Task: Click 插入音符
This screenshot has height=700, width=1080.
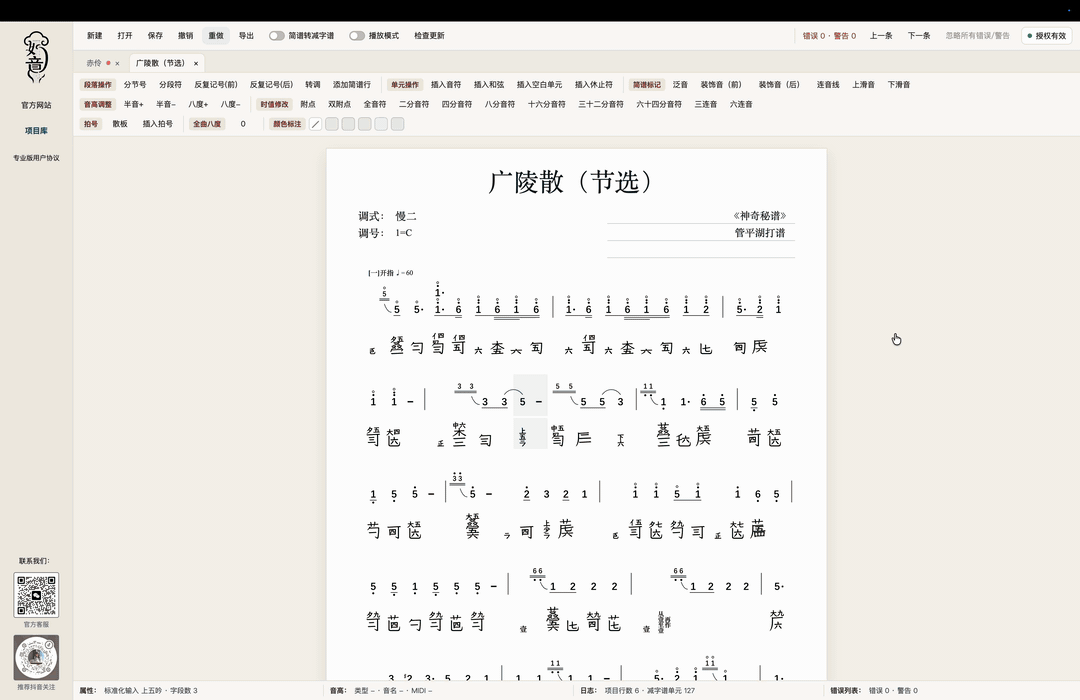Action: [446, 85]
